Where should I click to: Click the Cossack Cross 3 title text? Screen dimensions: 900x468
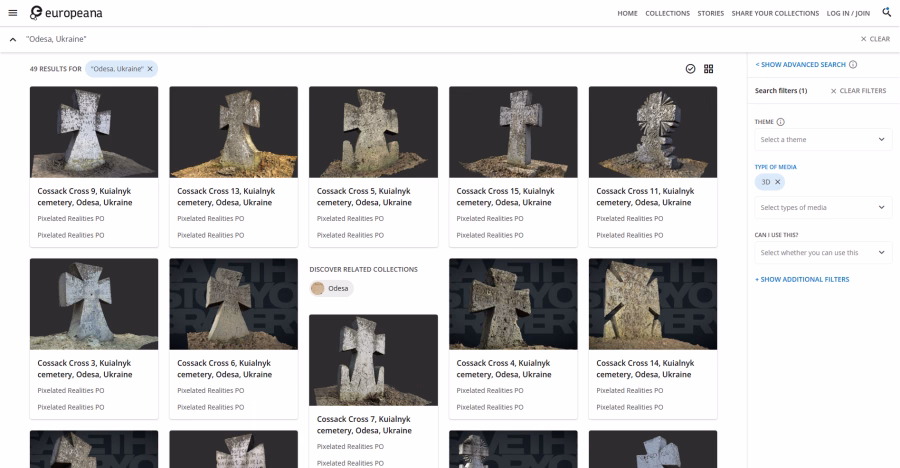[x=85, y=369]
